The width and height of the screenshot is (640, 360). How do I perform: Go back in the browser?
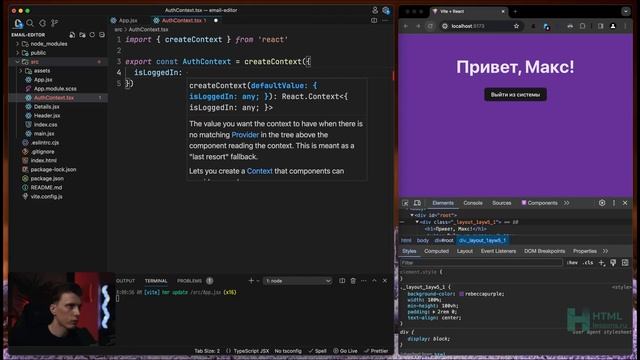coord(406,26)
